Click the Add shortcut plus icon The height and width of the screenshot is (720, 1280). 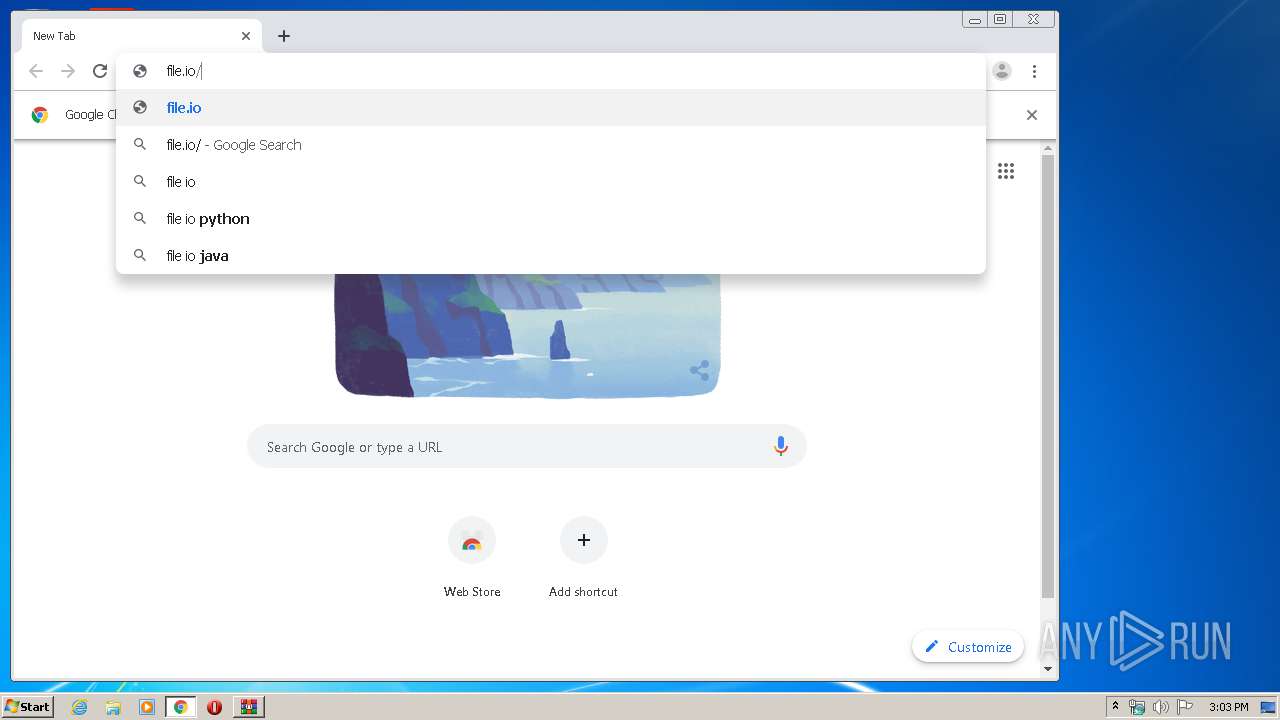point(584,540)
